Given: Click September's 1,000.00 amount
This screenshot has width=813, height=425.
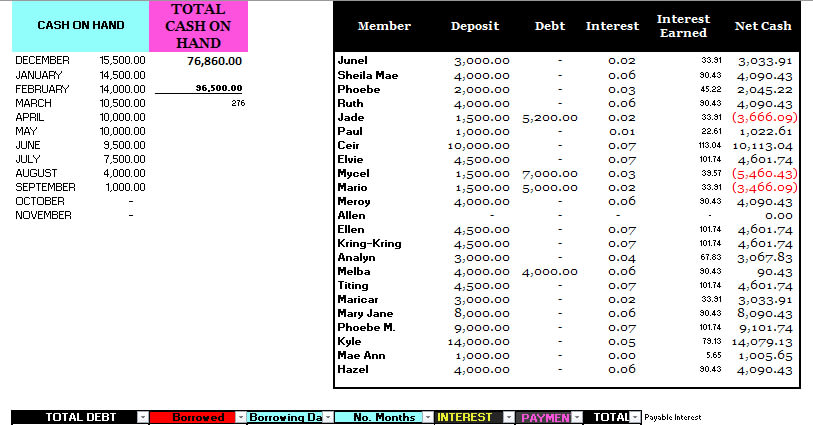Looking at the screenshot, I should pos(125,187).
